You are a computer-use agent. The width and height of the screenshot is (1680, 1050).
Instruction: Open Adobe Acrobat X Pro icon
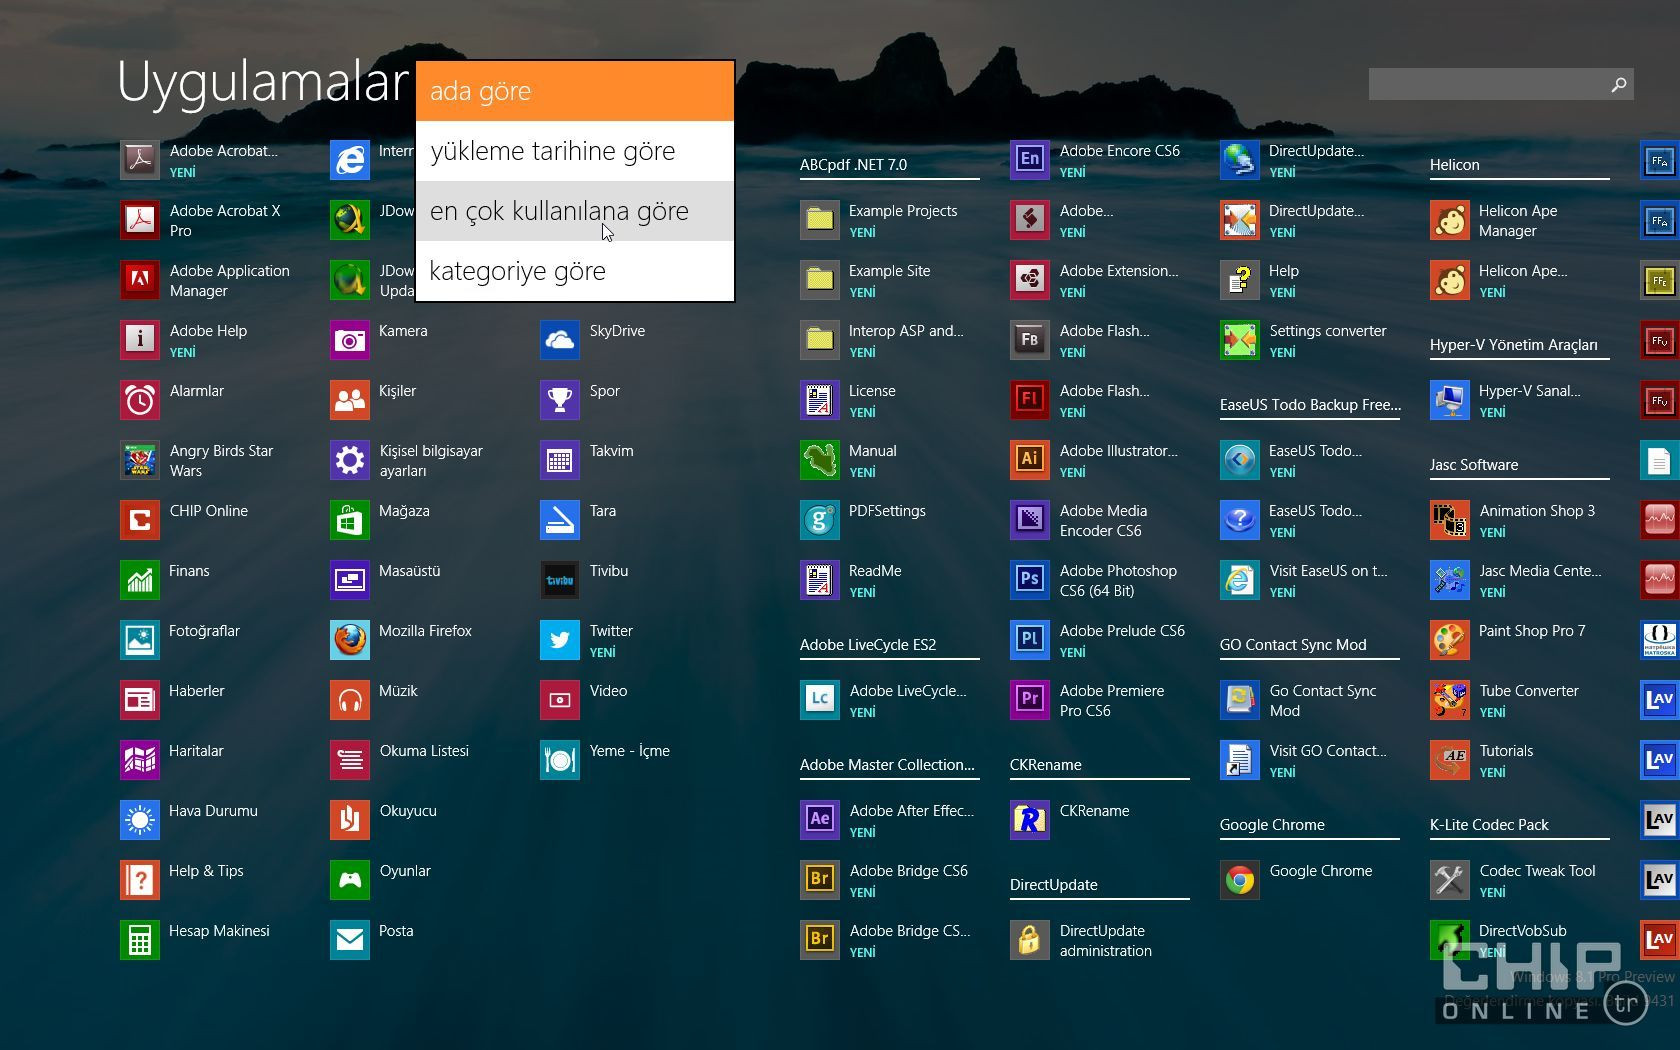pos(140,220)
